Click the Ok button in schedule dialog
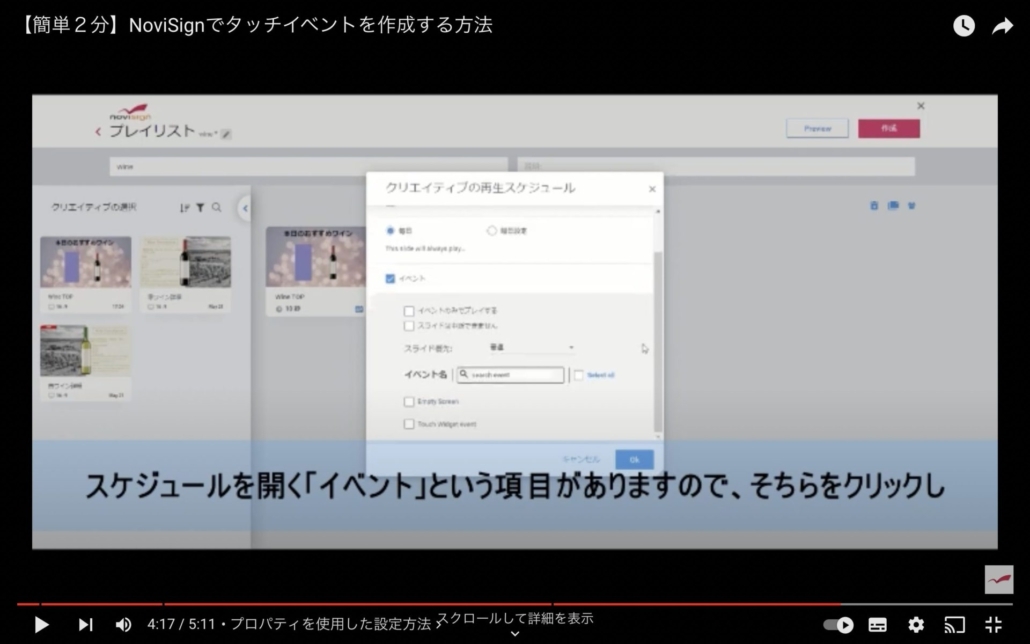Screen dimensions: 1030x644 (x=634, y=459)
